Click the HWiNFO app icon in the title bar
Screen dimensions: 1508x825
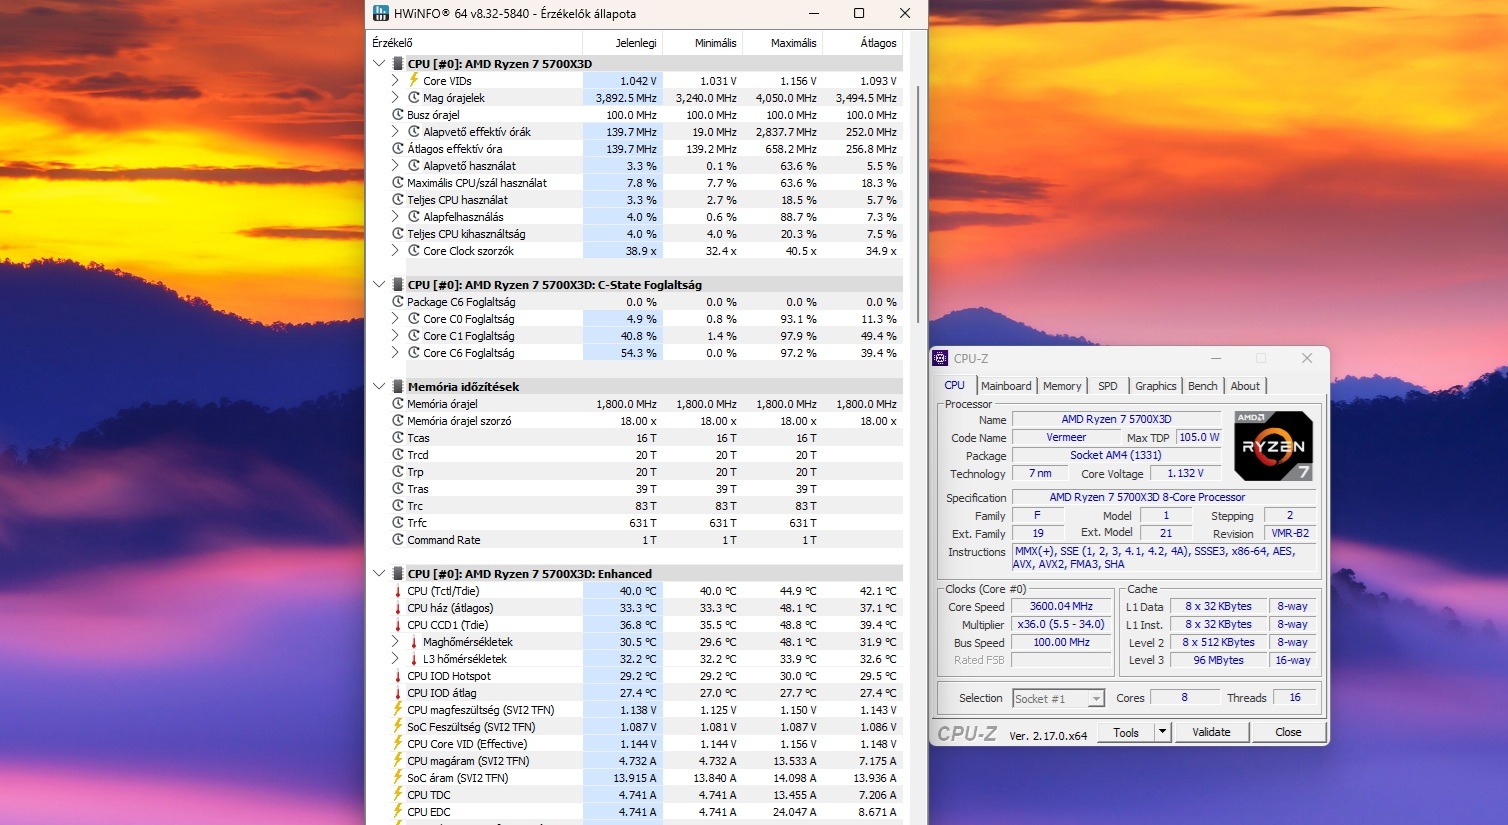(381, 14)
